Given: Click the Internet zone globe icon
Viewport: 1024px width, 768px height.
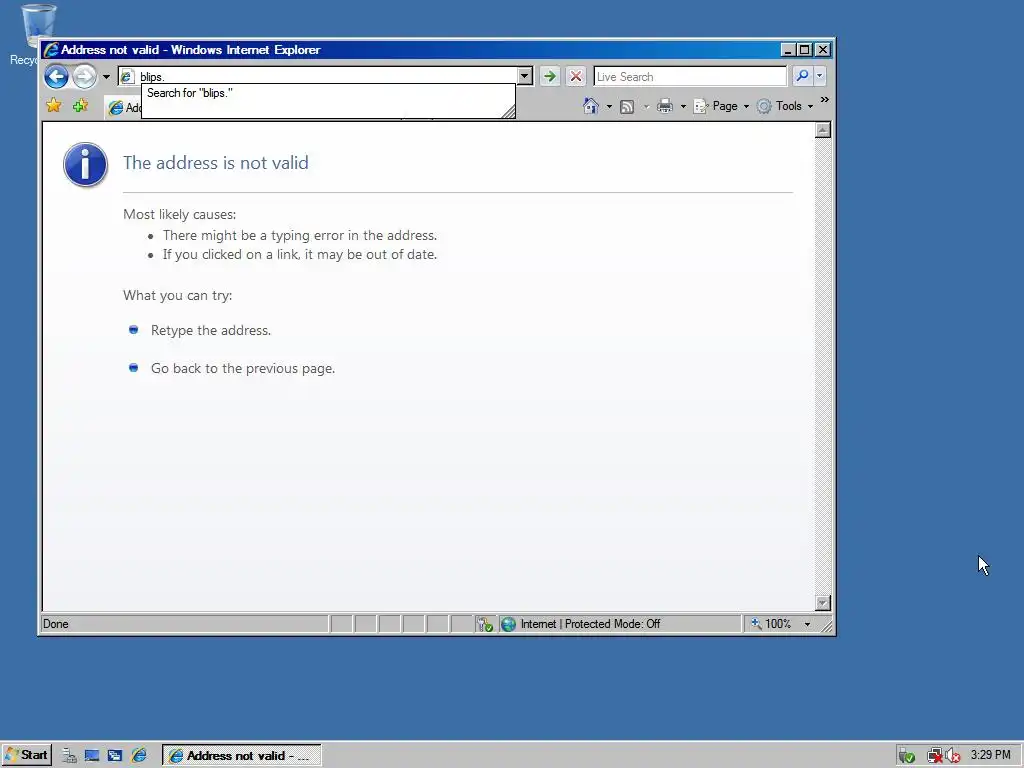Looking at the screenshot, I should [x=508, y=624].
